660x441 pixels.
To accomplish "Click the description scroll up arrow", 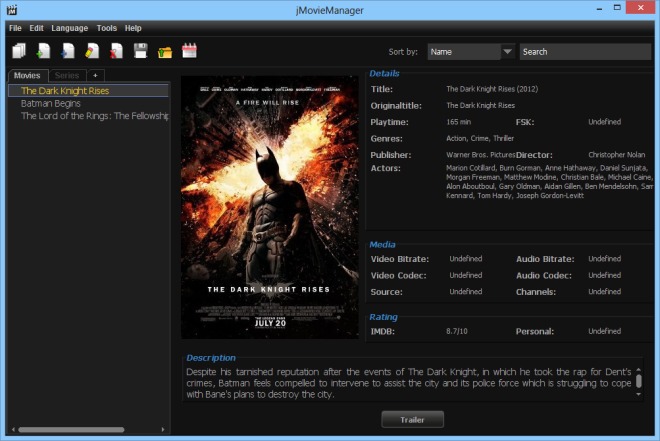I will click(x=639, y=369).
